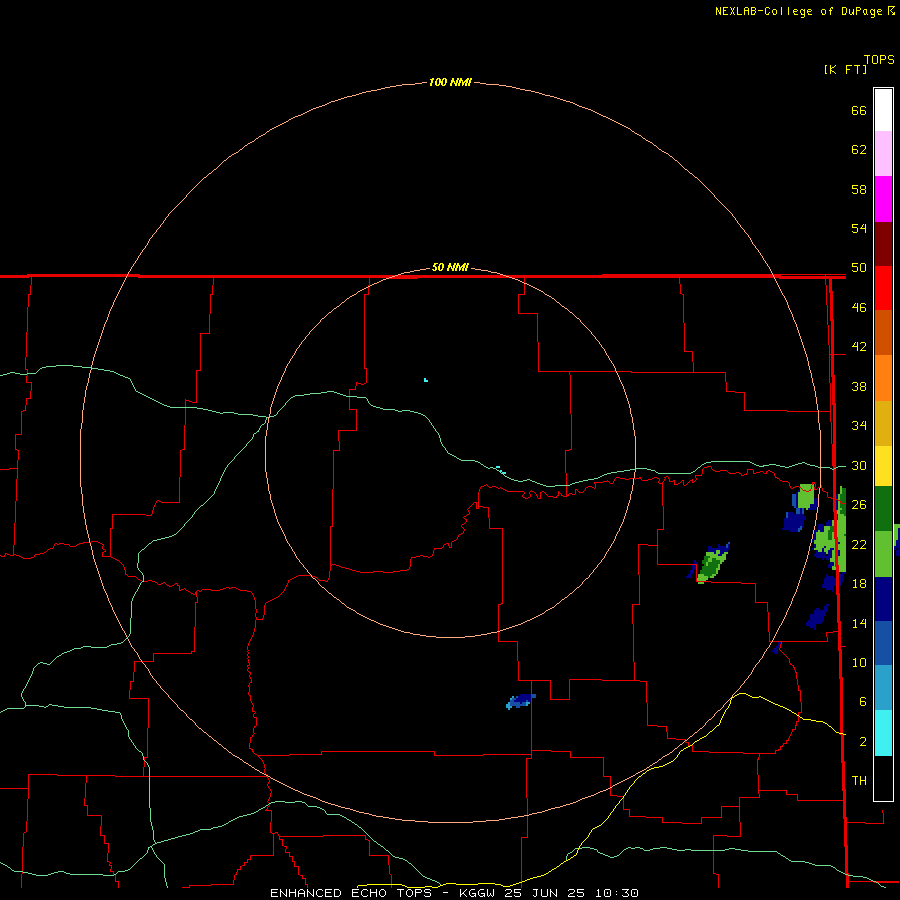Click the '30' legend value
Viewport: 900px width, 900px height.
pyautogui.click(x=859, y=465)
